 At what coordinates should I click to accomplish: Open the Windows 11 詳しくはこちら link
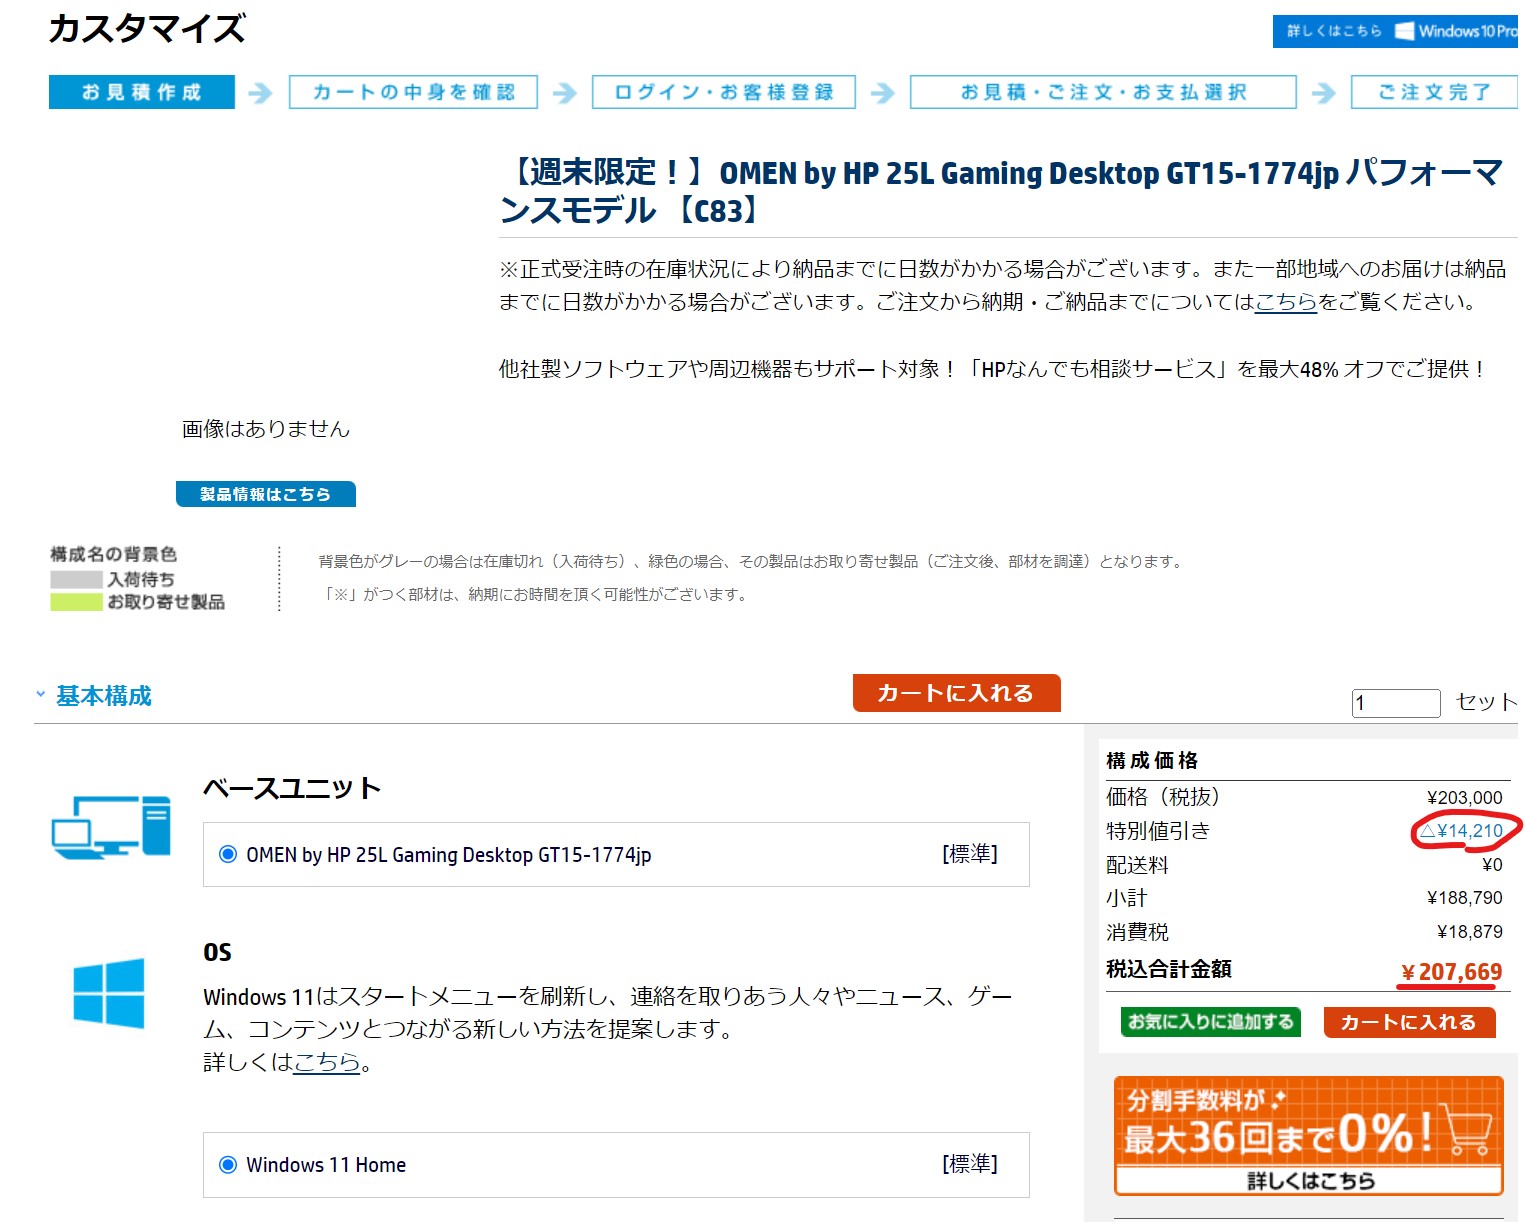(326, 1062)
